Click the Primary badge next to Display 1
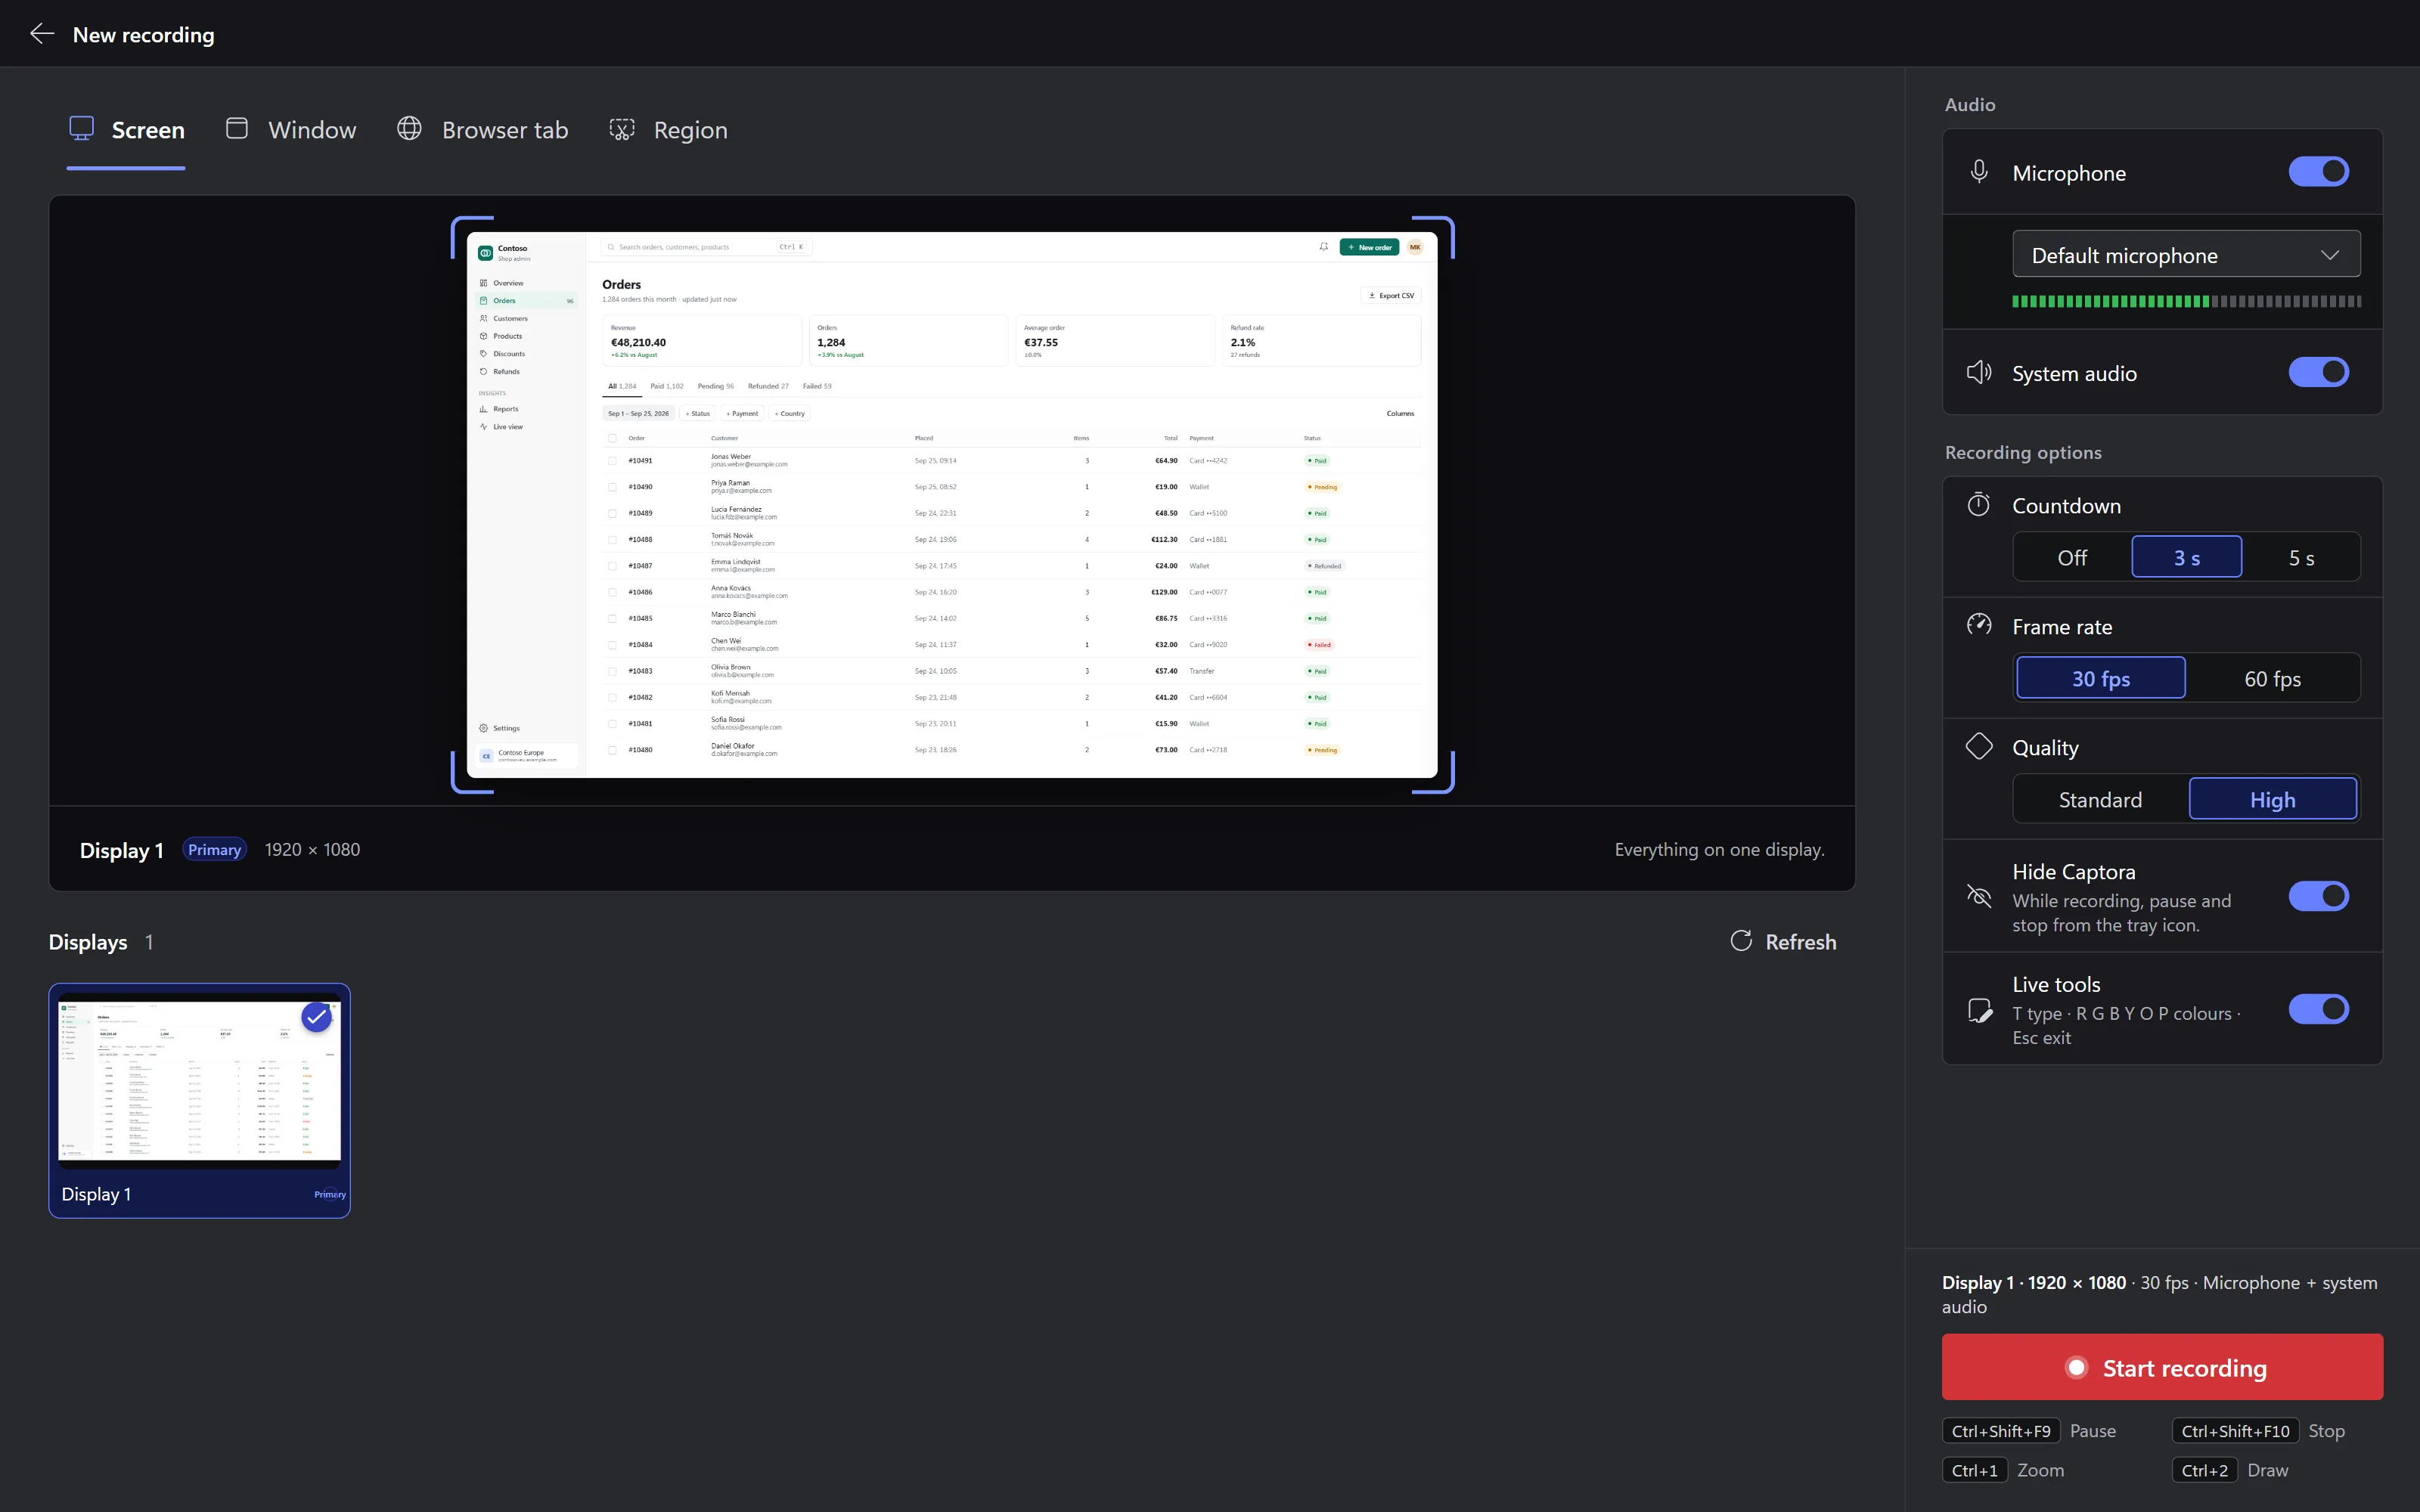The image size is (2420, 1512). [x=214, y=849]
